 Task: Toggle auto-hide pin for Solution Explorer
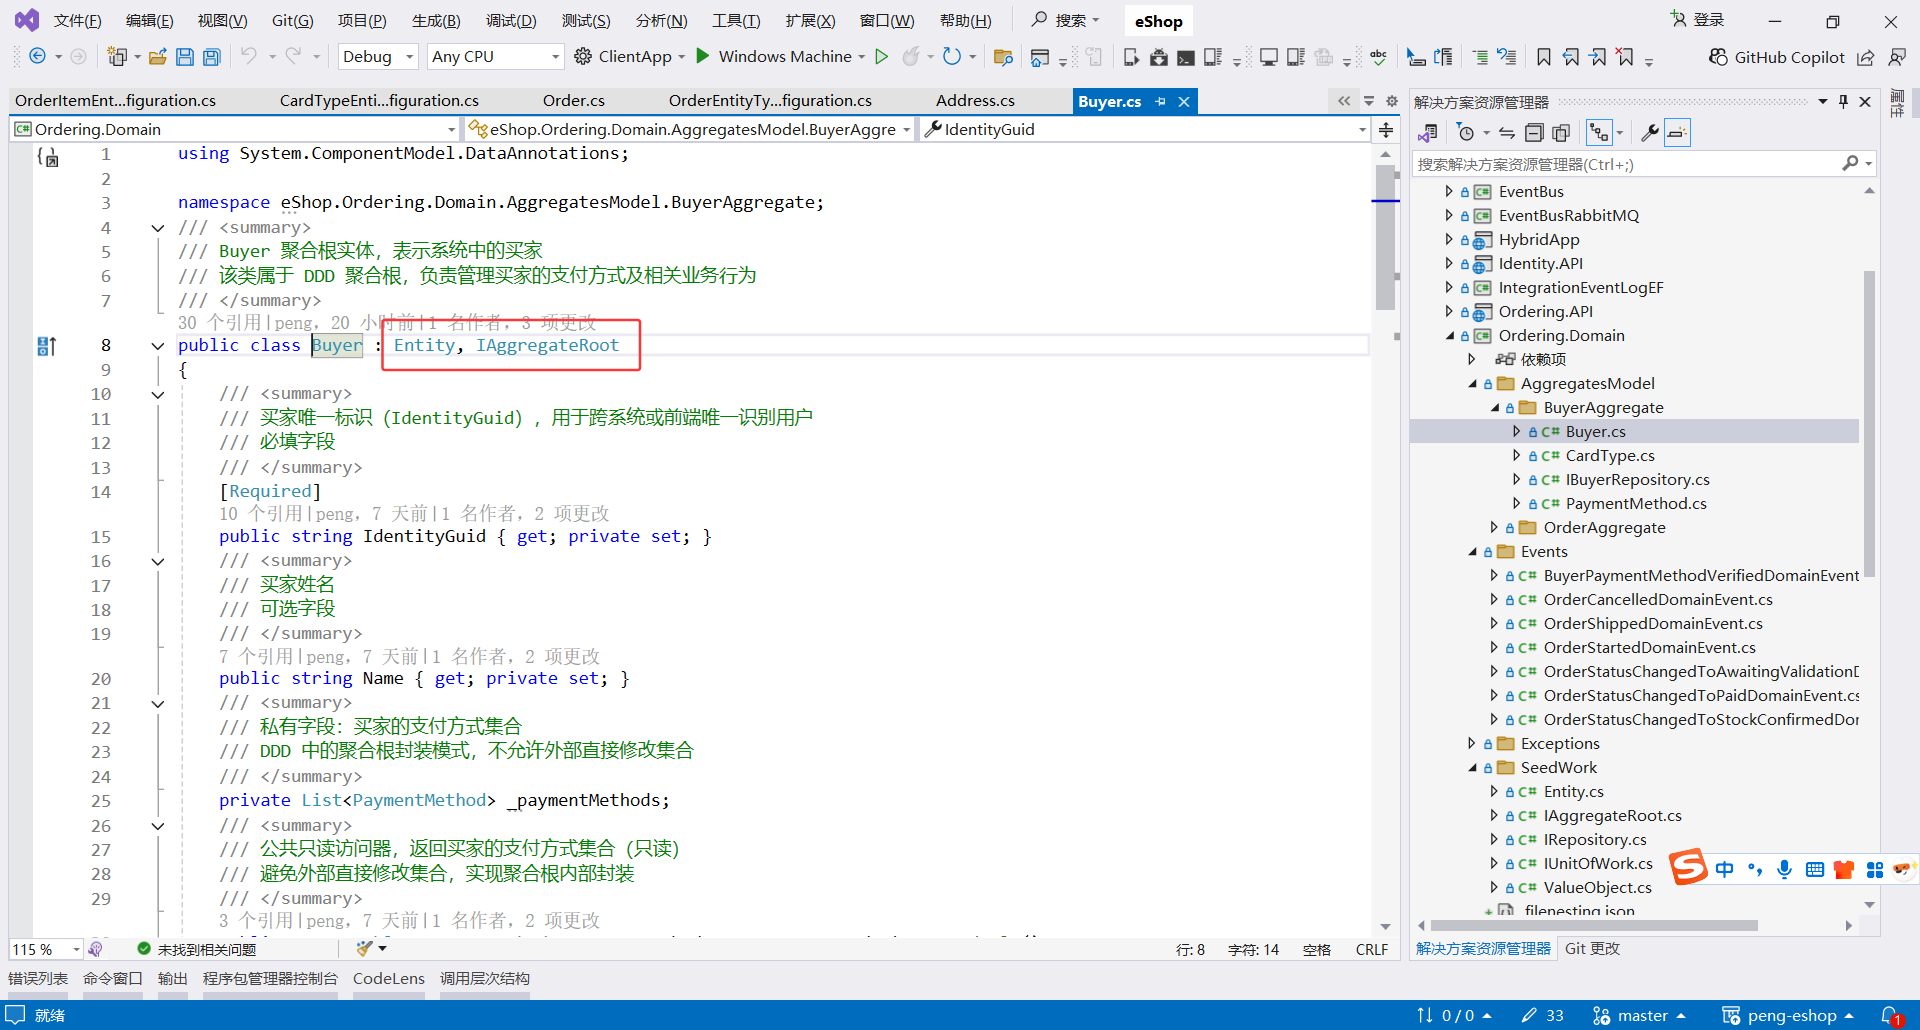click(1843, 101)
